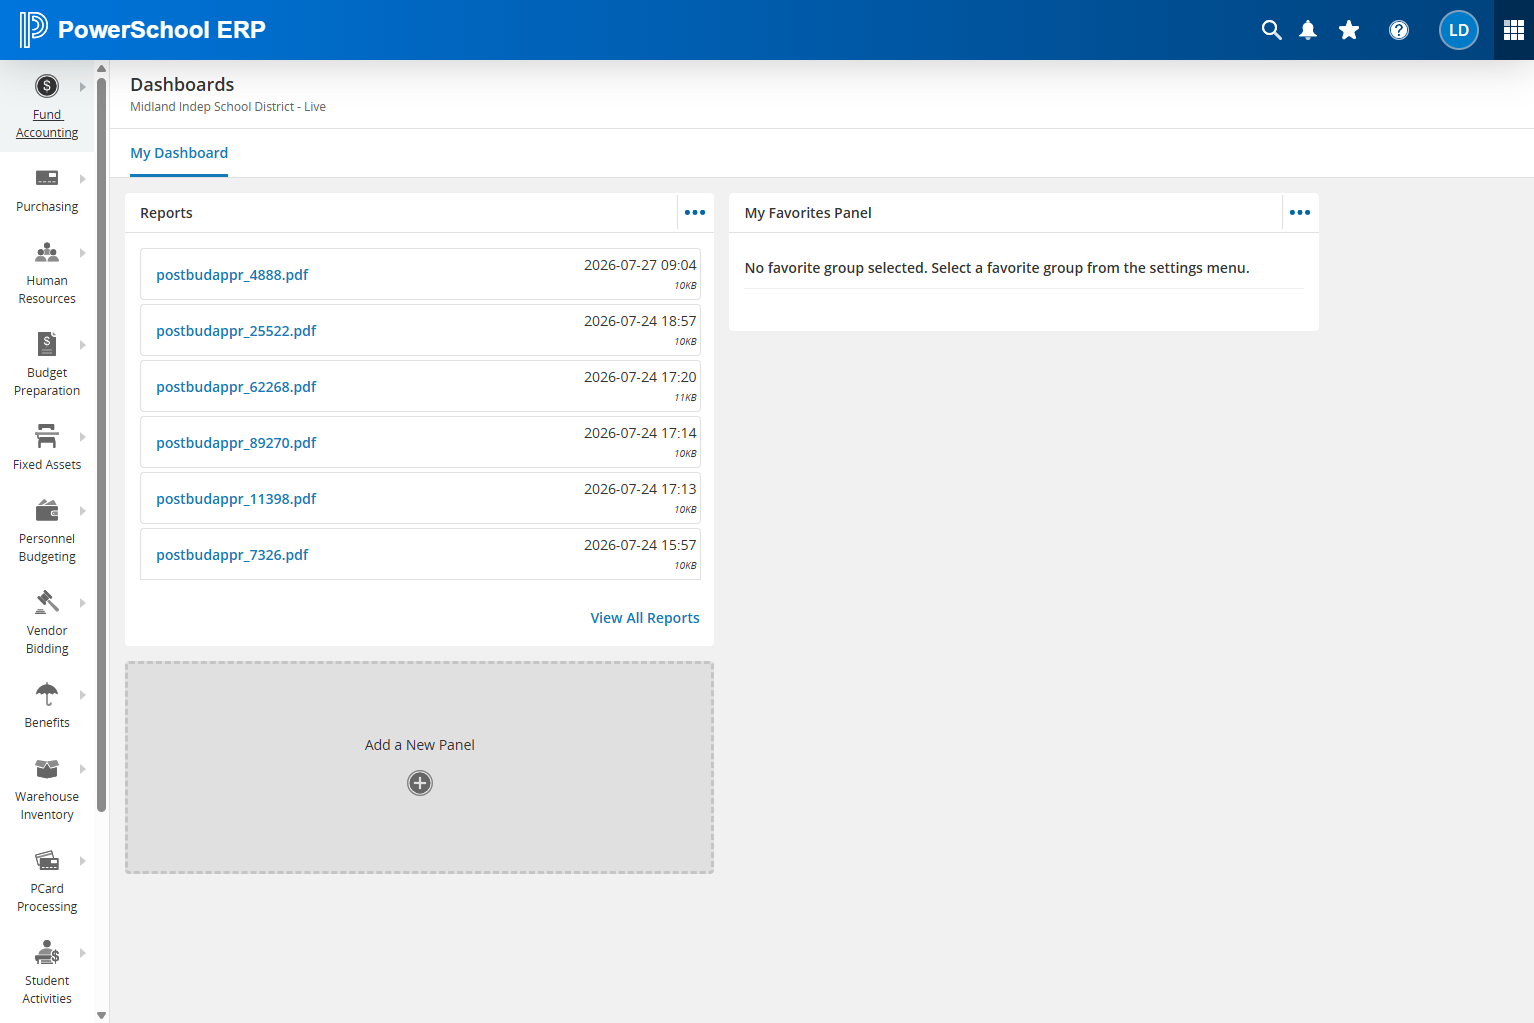Expand the Benefits submenu arrow
Screen dimensions: 1534x1023
click(83, 695)
